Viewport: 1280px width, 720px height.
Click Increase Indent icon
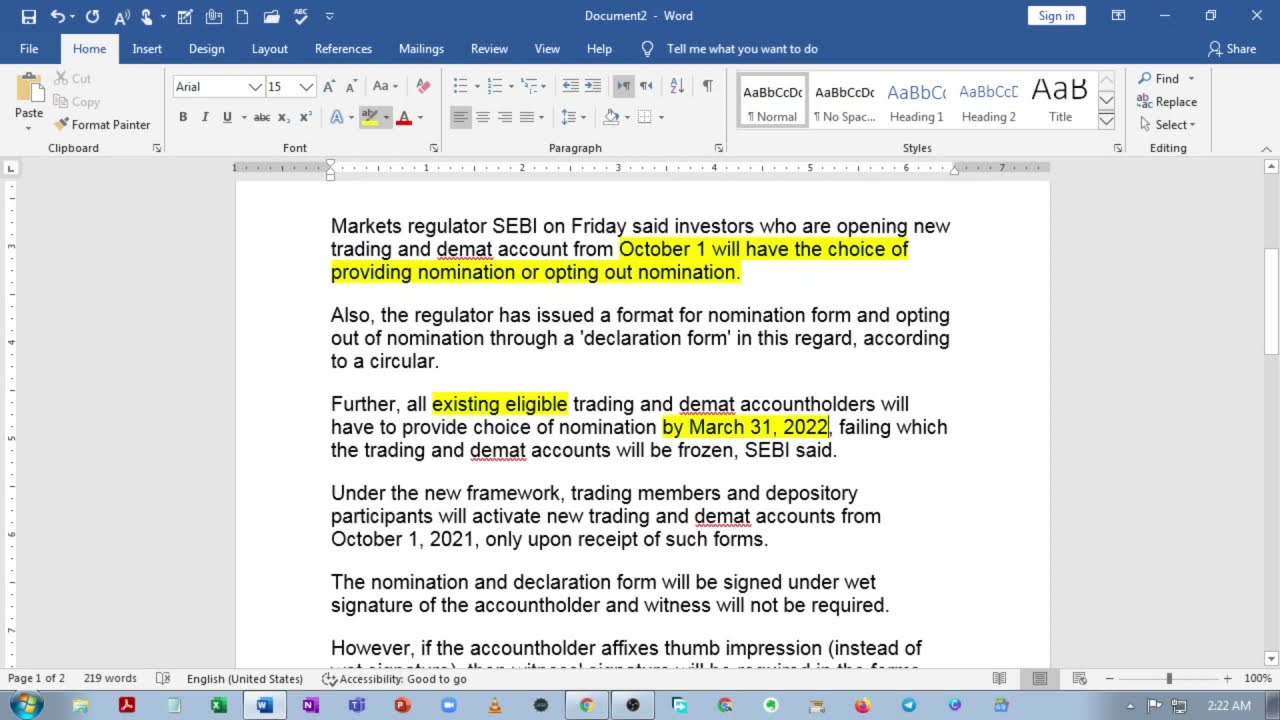pyautogui.click(x=593, y=86)
